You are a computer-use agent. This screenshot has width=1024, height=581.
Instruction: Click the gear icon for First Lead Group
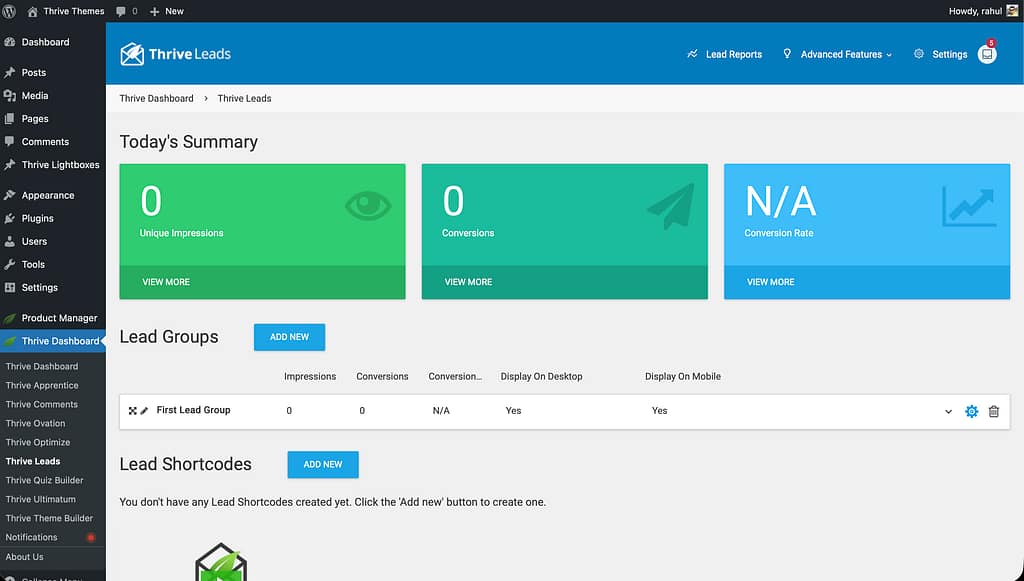click(971, 411)
